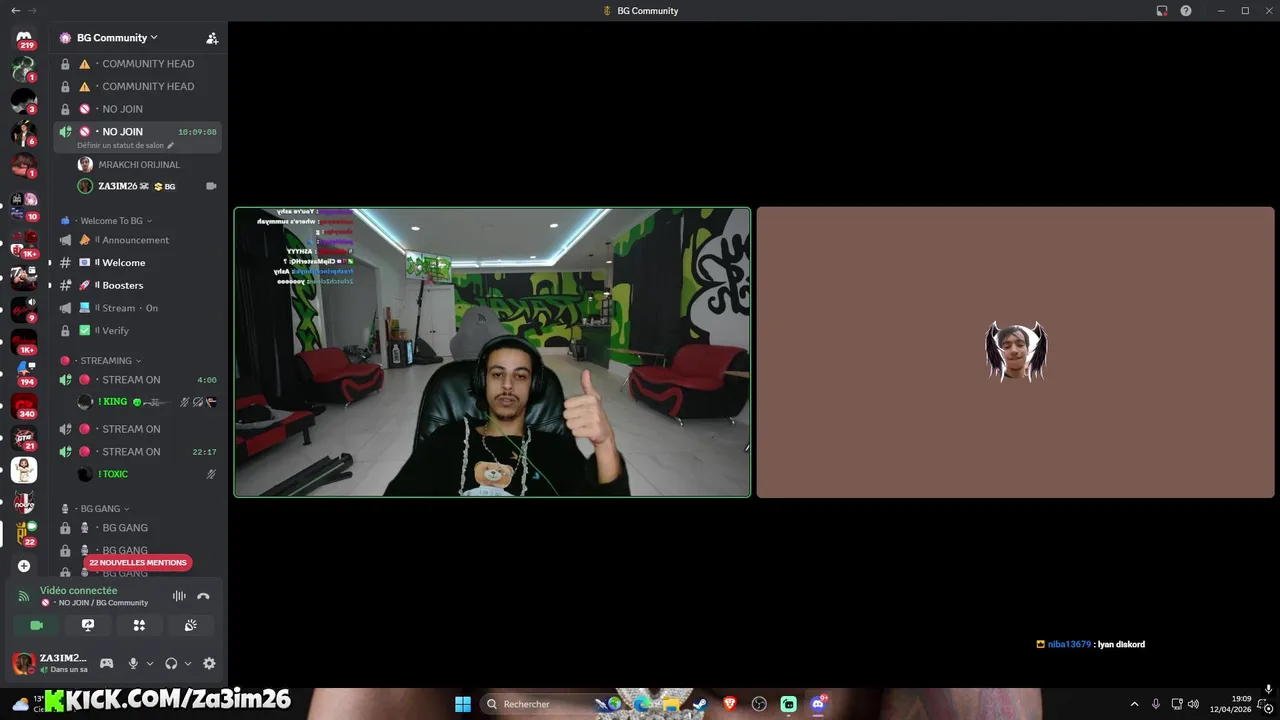1280x720 pixels.
Task: Start screen sharing with the share-screen icon
Action: click(88, 625)
